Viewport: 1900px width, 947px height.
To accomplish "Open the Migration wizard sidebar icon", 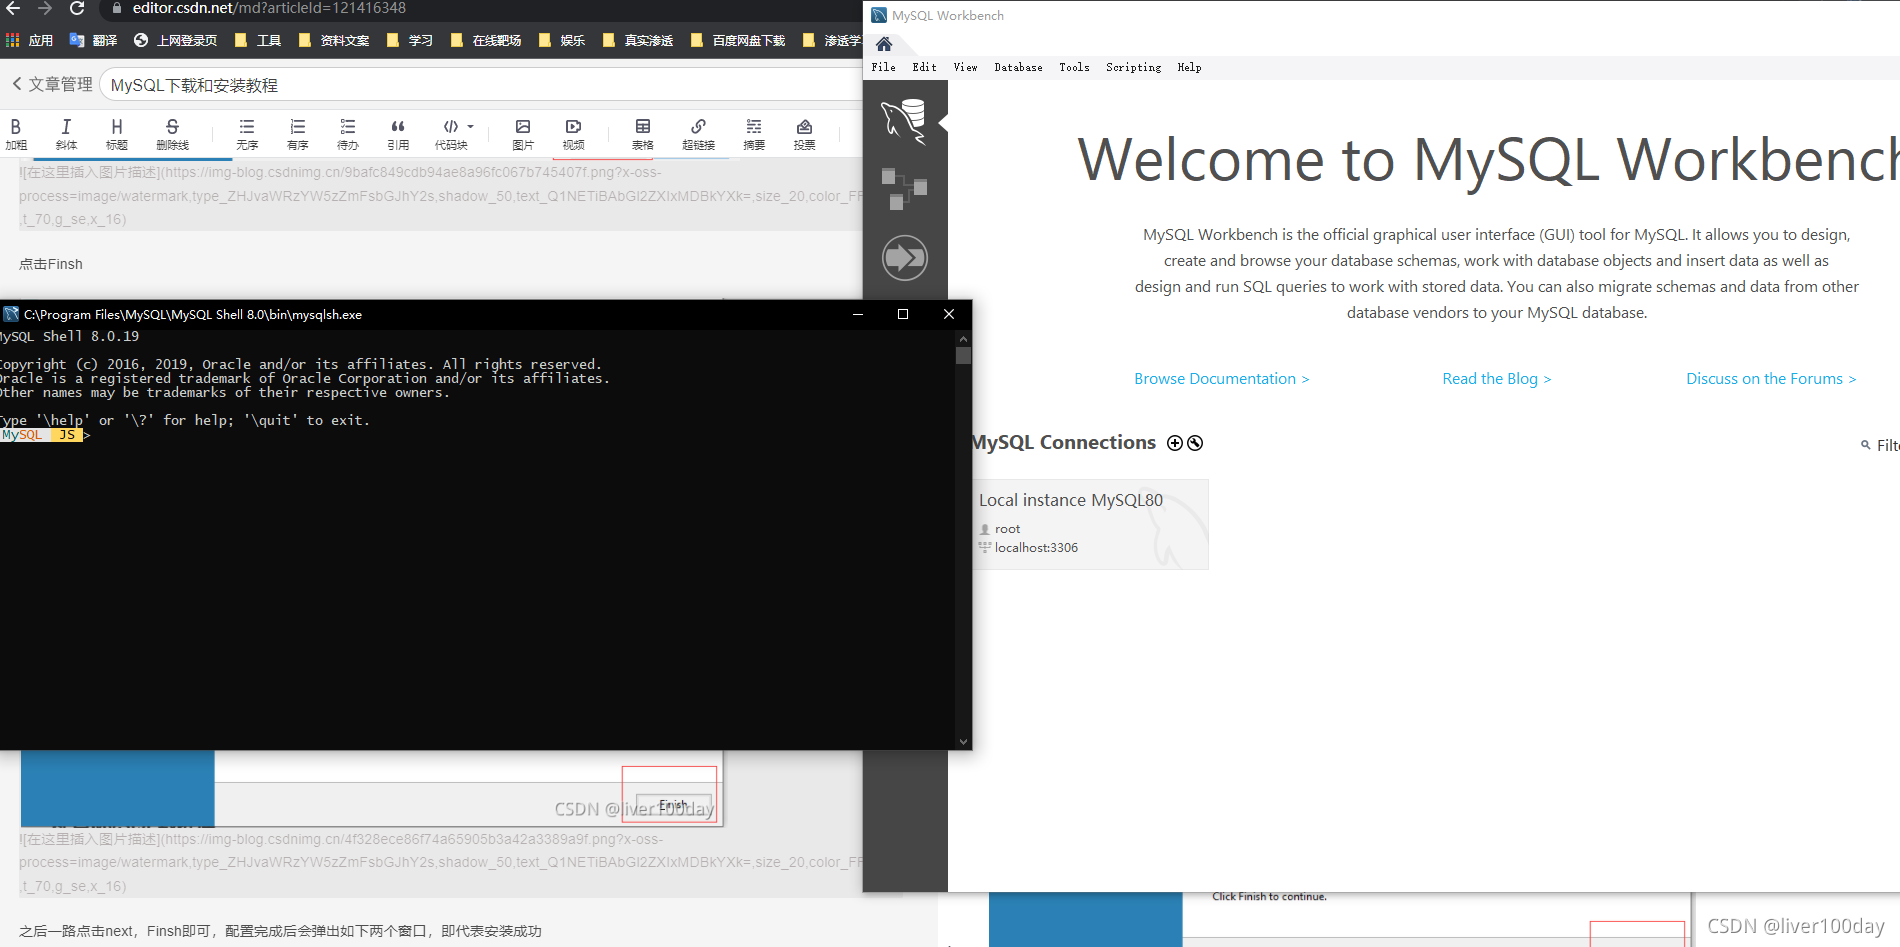I will pos(904,258).
